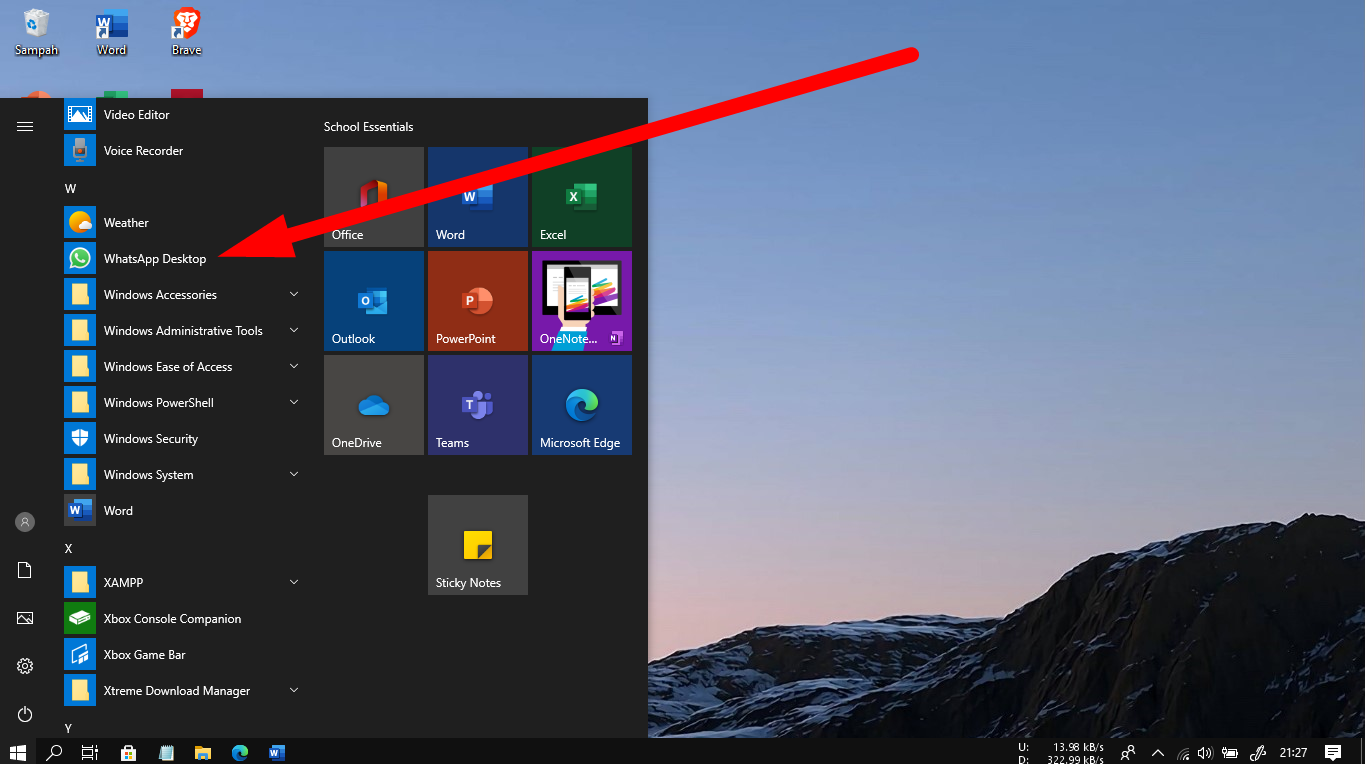The image size is (1365, 764).
Task: Switch to Word on the taskbar
Action: [277, 752]
